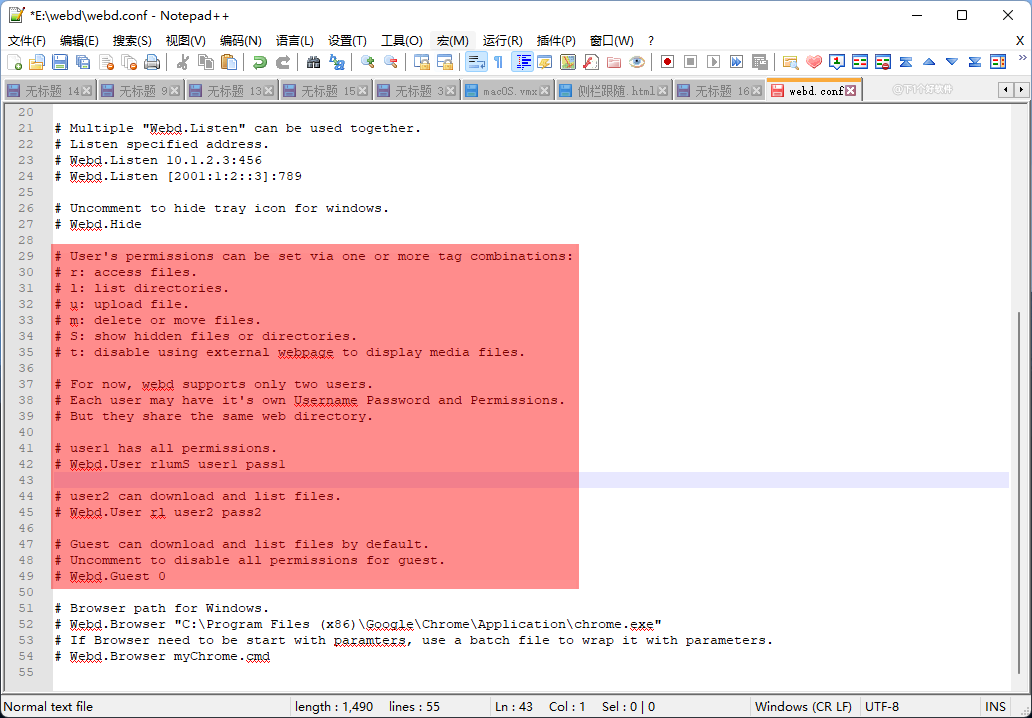The width and height of the screenshot is (1032, 718).
Task: Toggle Word Wrap toolbar button
Action: (476, 63)
